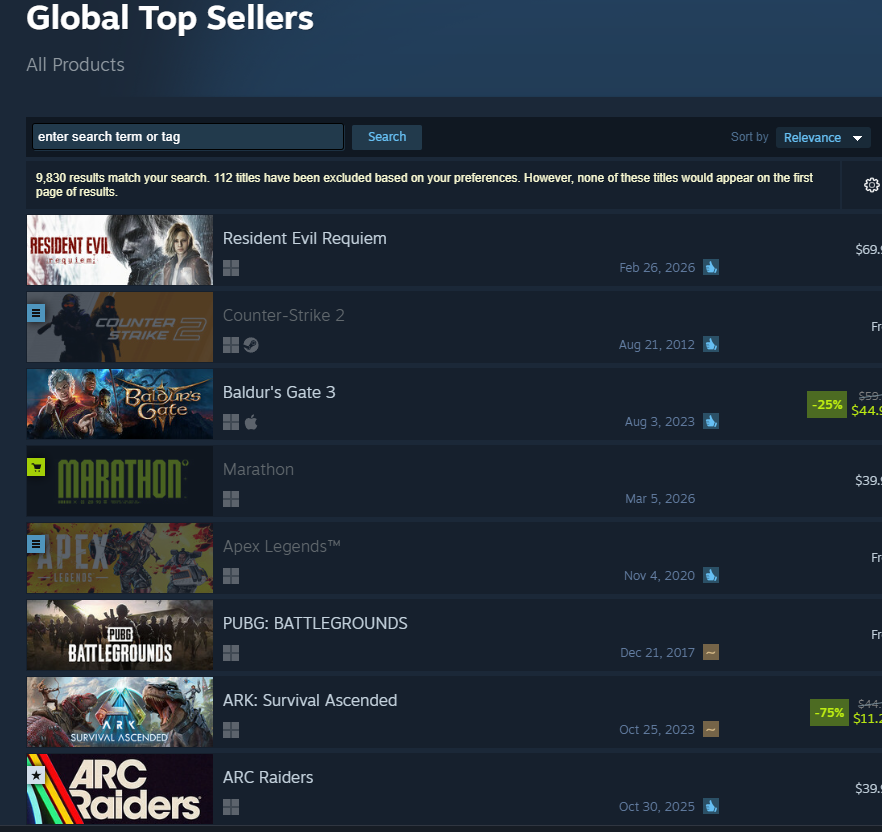The width and height of the screenshot is (882, 832).
Task: Focus the enter search term or tag field
Action: click(188, 137)
